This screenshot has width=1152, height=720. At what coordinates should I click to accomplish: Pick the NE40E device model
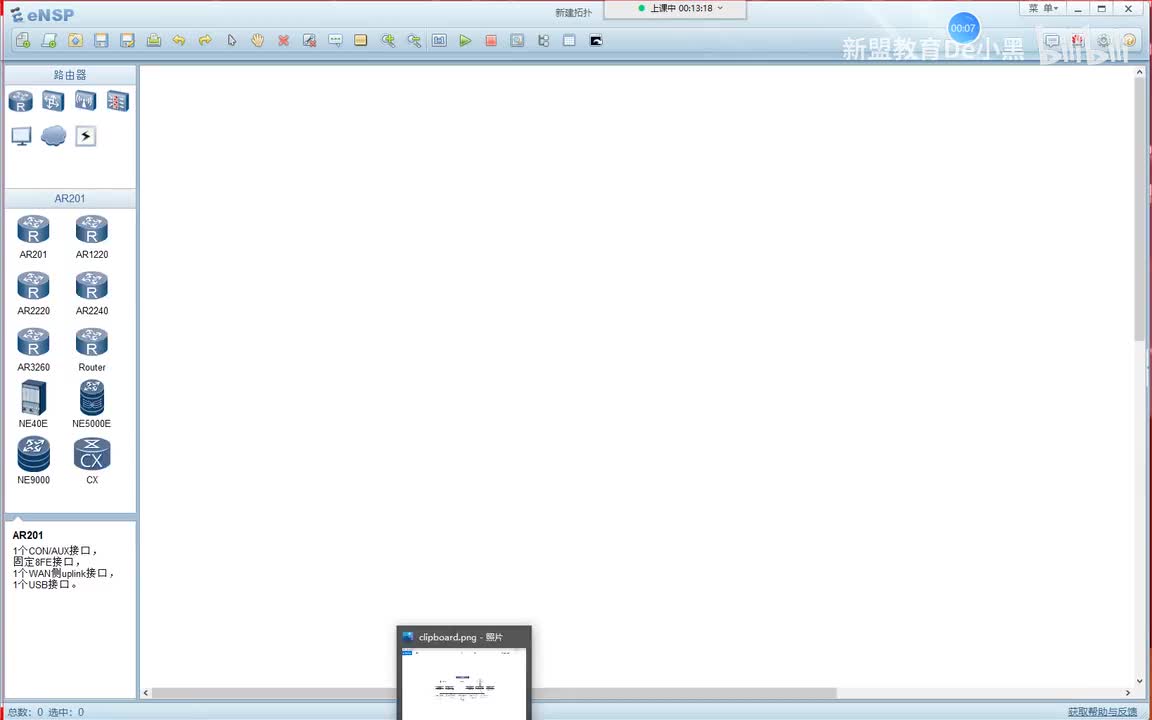(x=33, y=404)
